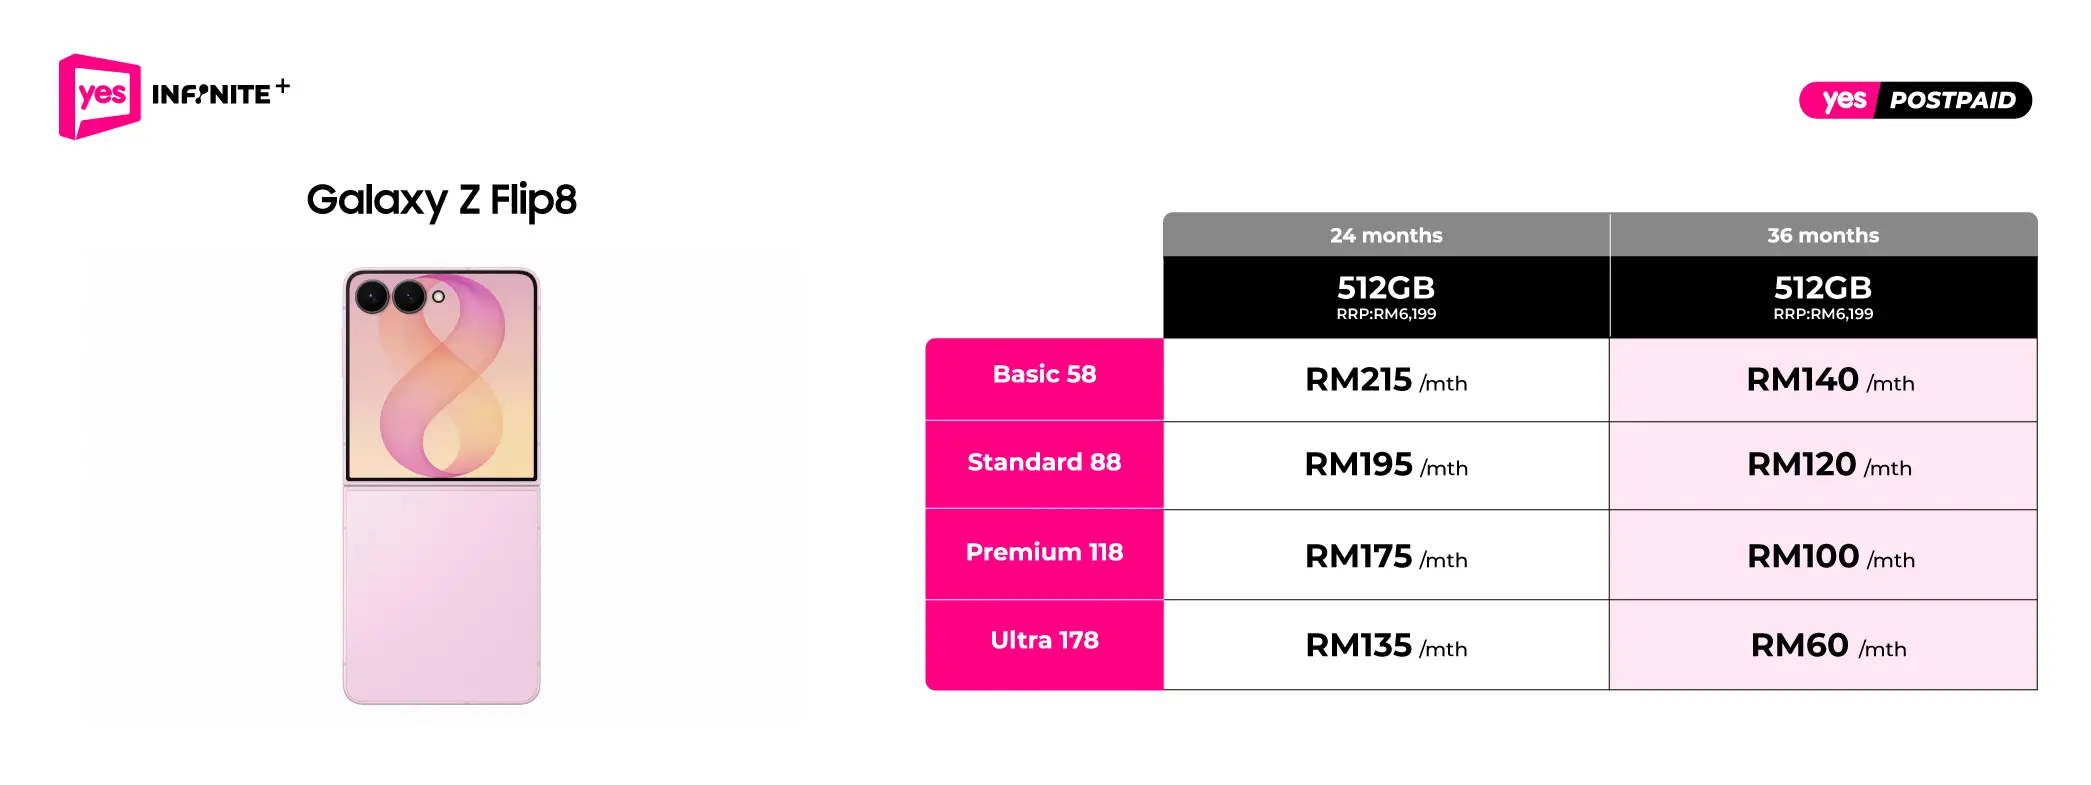Viewport: 2091px width, 785px height.
Task: Select the 24 months column header
Action: [x=1386, y=235]
